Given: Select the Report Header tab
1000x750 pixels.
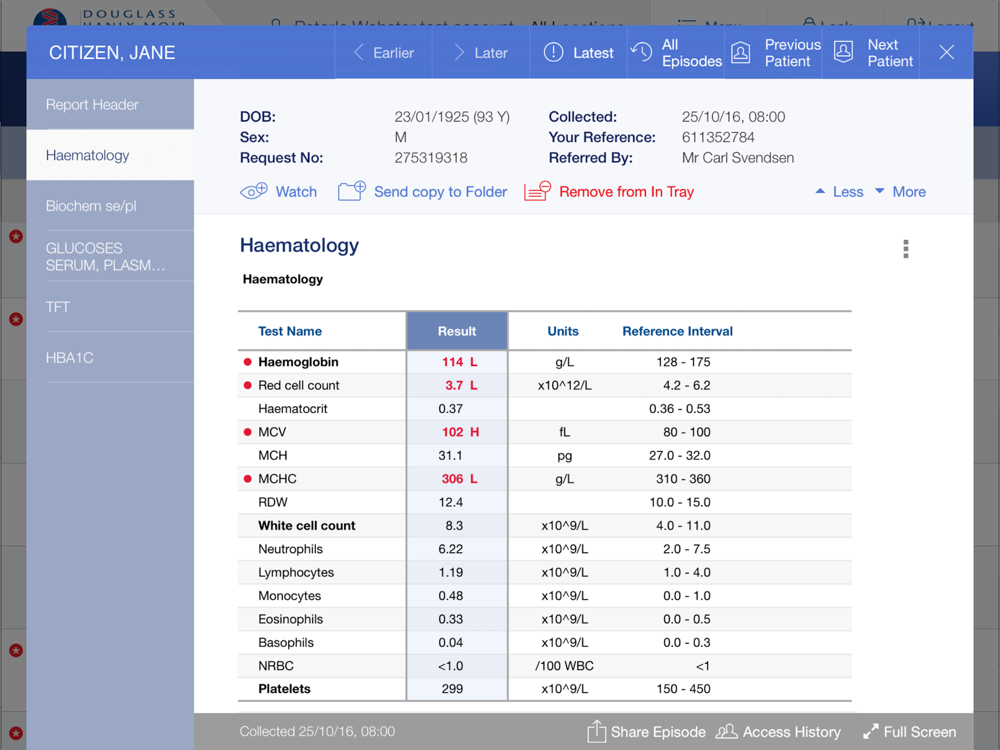Looking at the screenshot, I should (x=92, y=105).
